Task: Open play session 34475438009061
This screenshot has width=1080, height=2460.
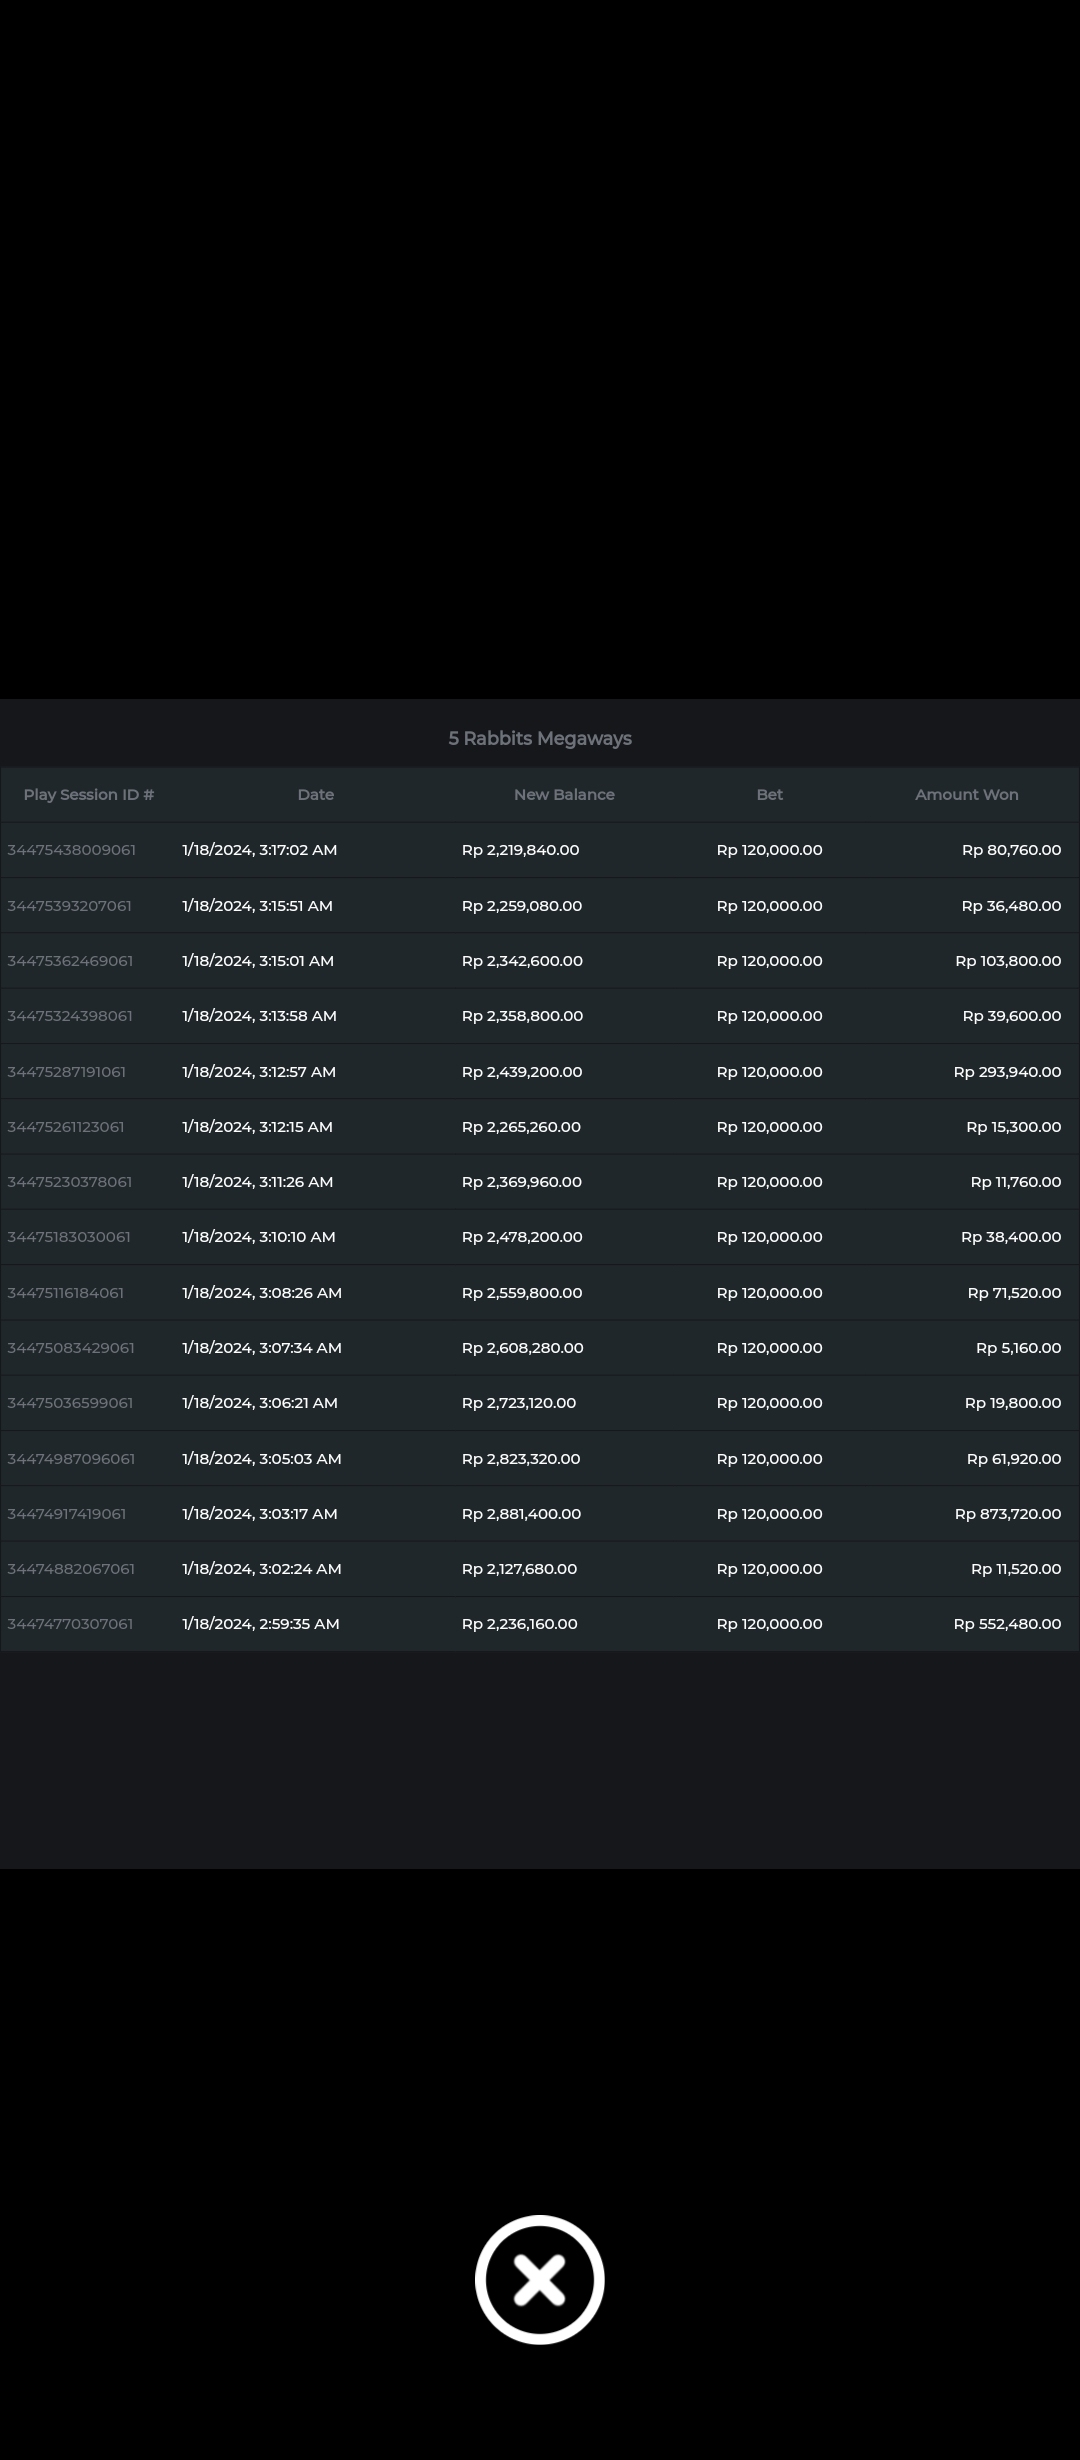Action: click(x=72, y=850)
